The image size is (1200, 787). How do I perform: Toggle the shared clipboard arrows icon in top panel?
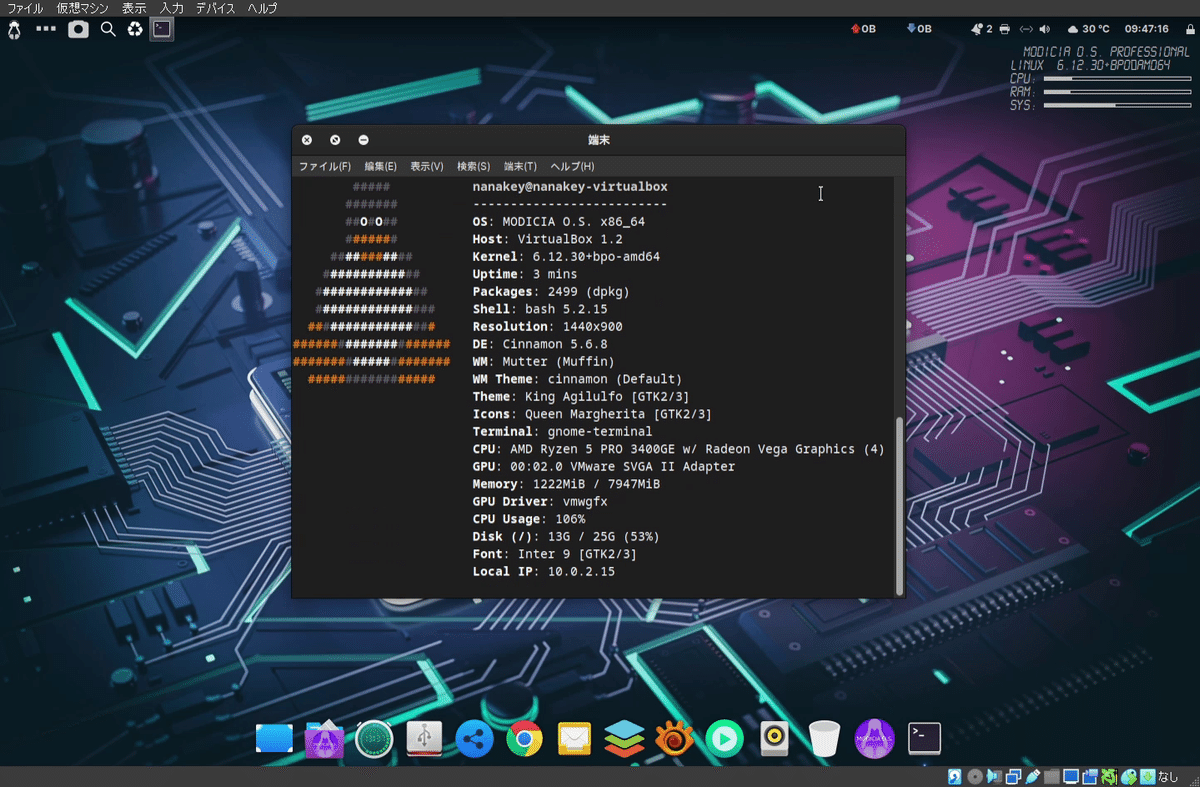click(x=1026, y=29)
